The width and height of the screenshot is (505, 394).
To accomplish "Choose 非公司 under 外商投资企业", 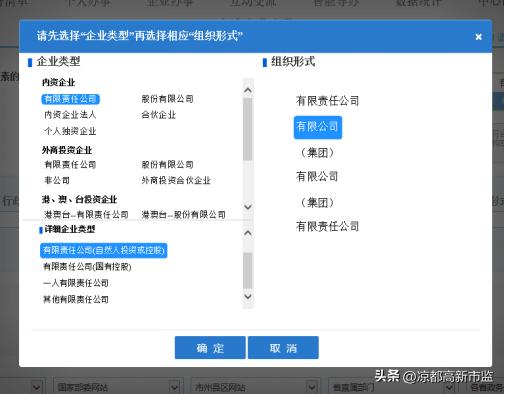I will tap(57, 180).
